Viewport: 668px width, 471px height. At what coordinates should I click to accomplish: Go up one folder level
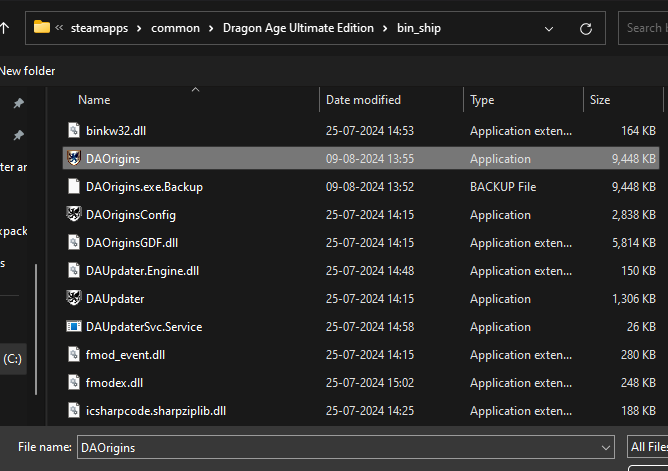click(4, 28)
